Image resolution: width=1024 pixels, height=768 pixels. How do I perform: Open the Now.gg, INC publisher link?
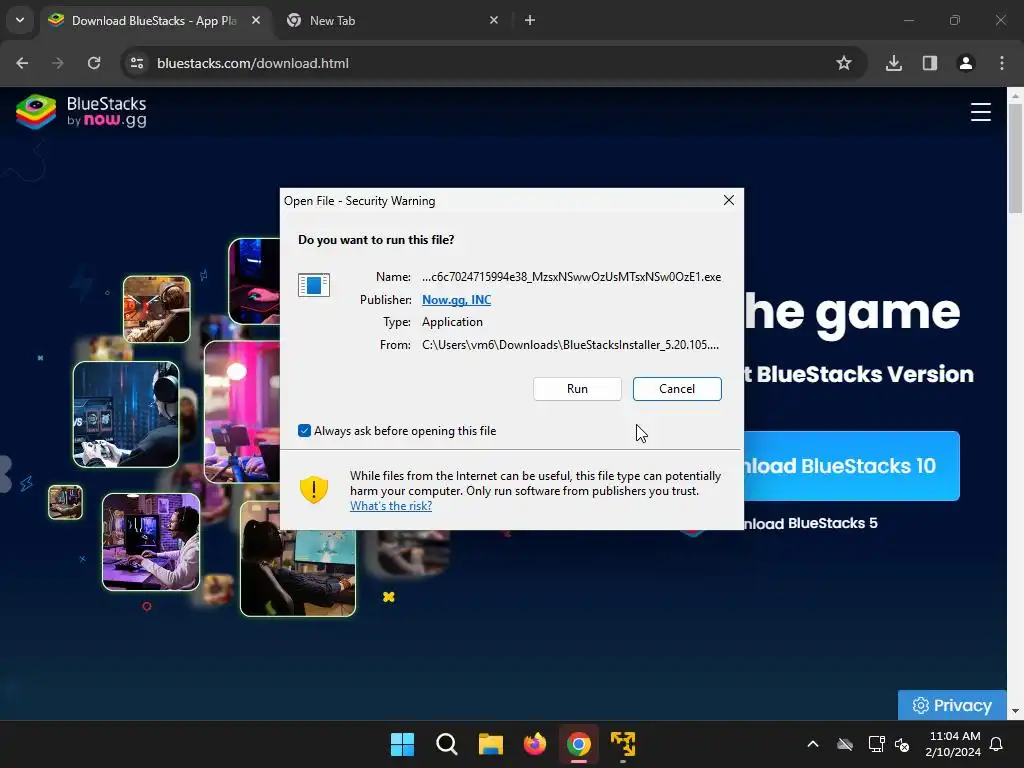pyautogui.click(x=456, y=300)
